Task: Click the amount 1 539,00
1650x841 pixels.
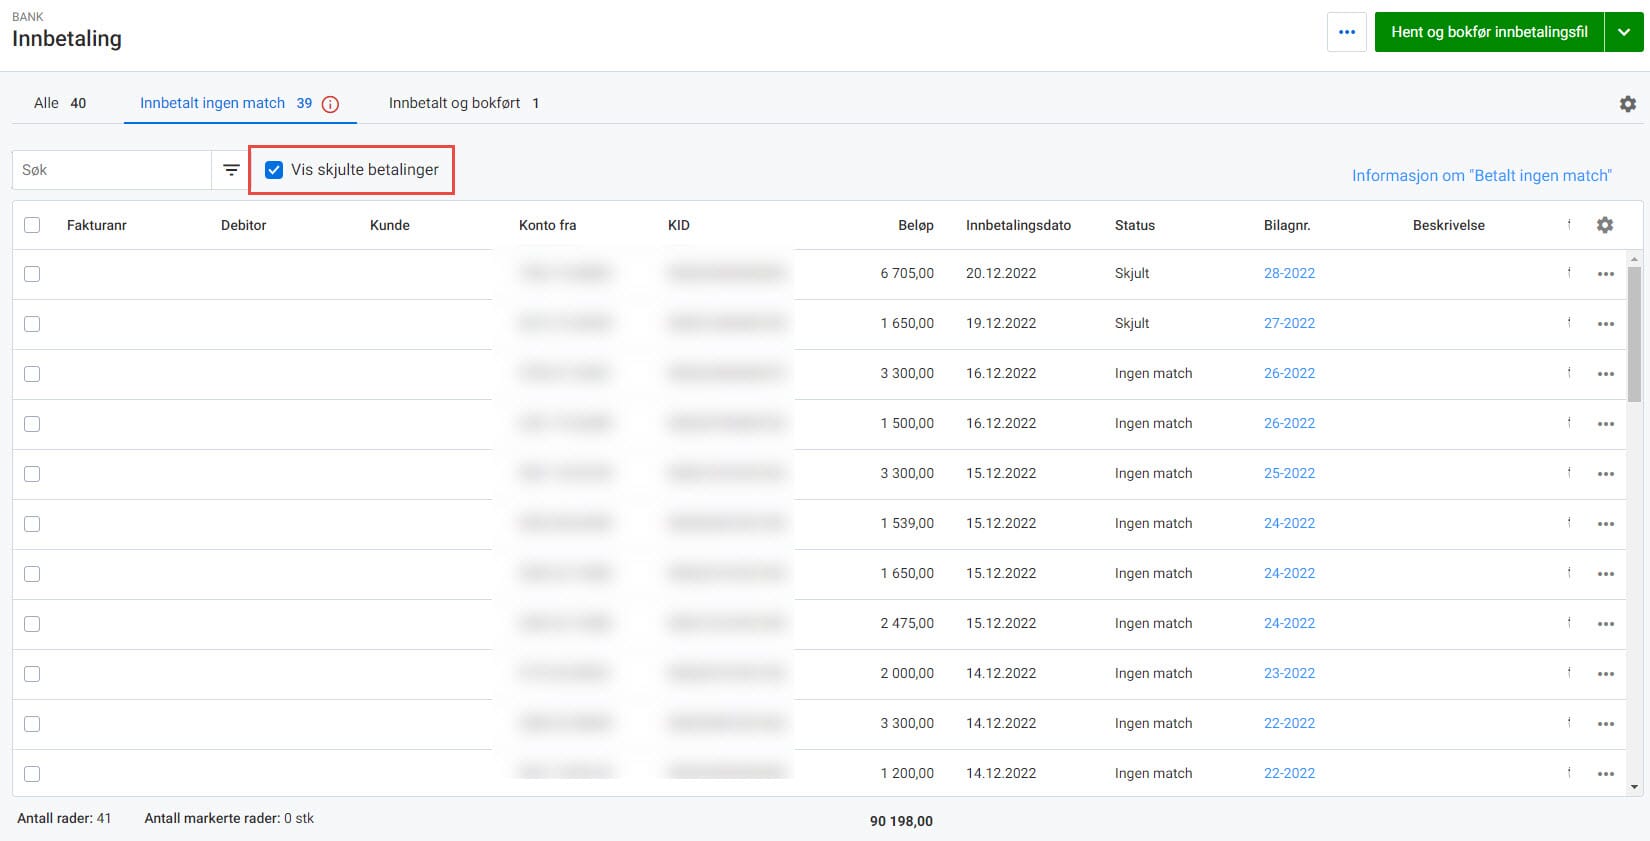Action: [907, 523]
